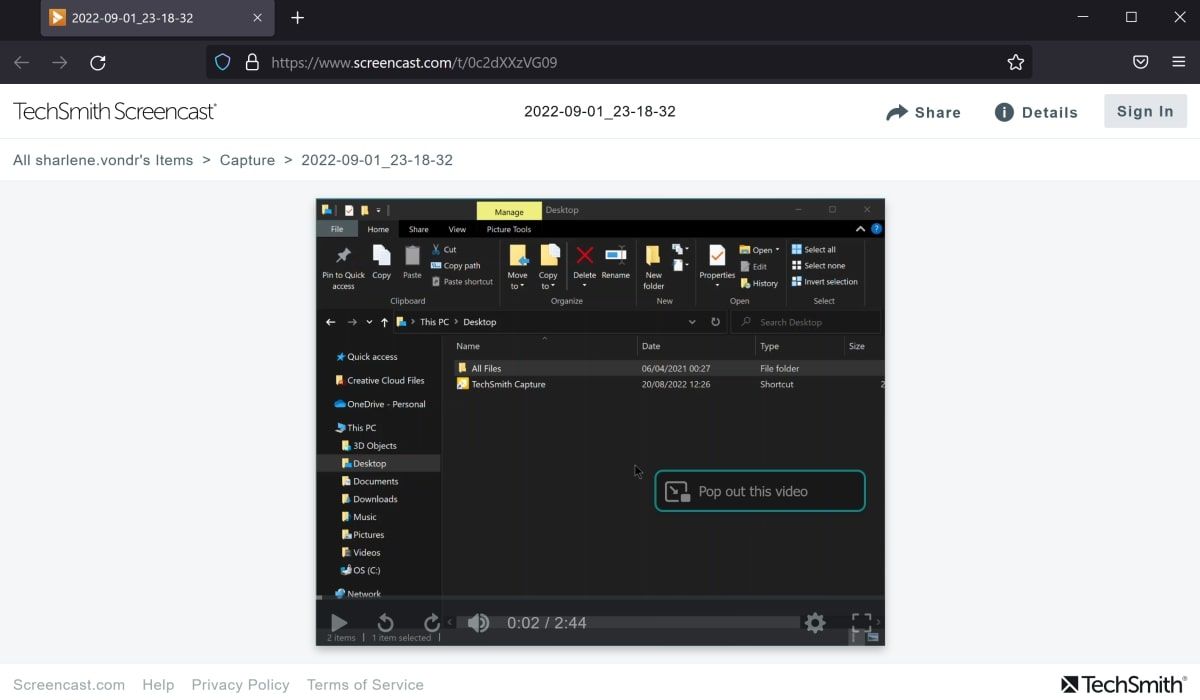Click the padlock site information icon
Viewport: 1200px width, 700px height.
coord(251,62)
